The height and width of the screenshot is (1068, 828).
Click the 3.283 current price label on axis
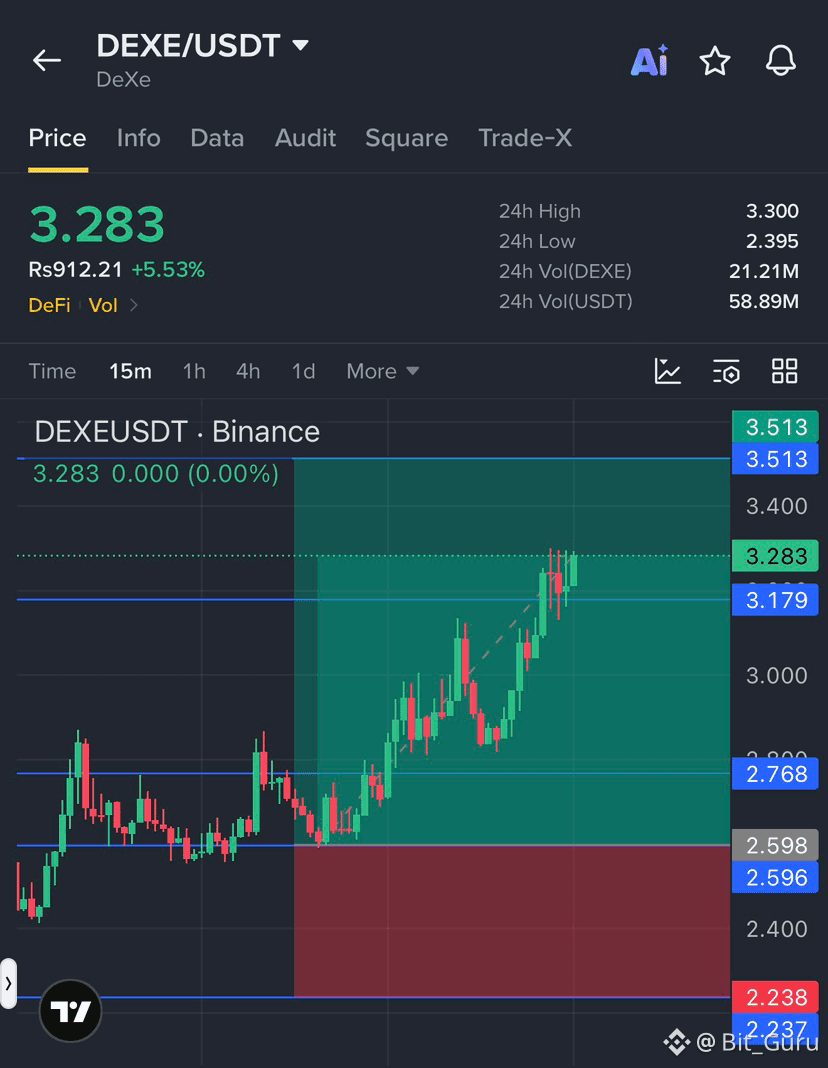click(x=776, y=556)
